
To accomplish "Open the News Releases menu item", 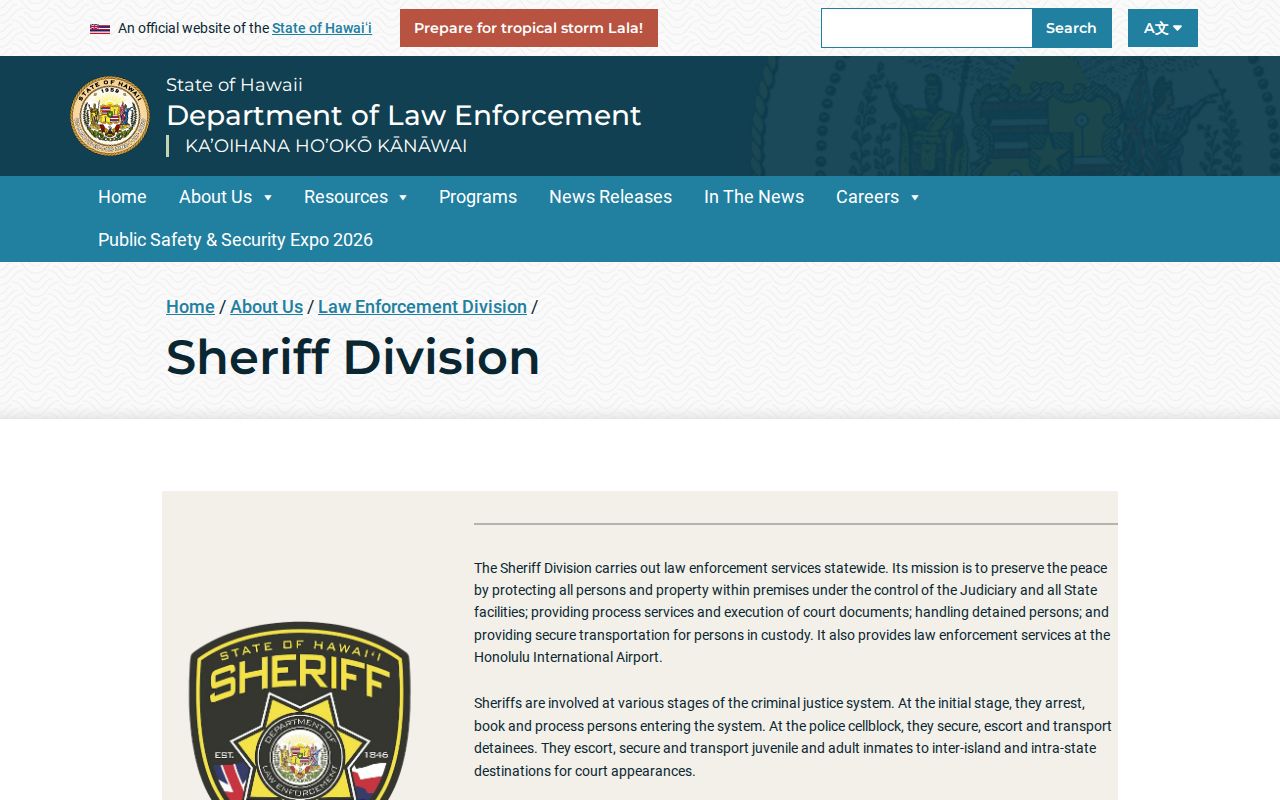I will (610, 197).
